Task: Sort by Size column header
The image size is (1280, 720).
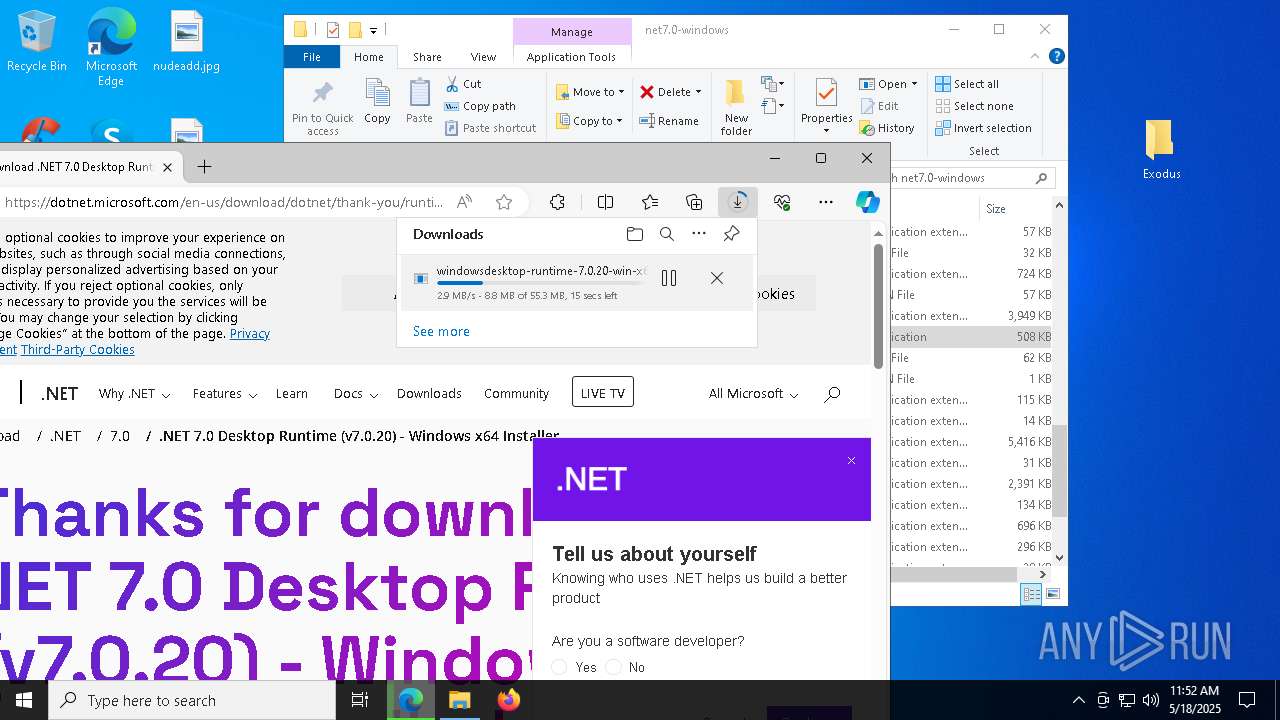Action: tap(996, 209)
